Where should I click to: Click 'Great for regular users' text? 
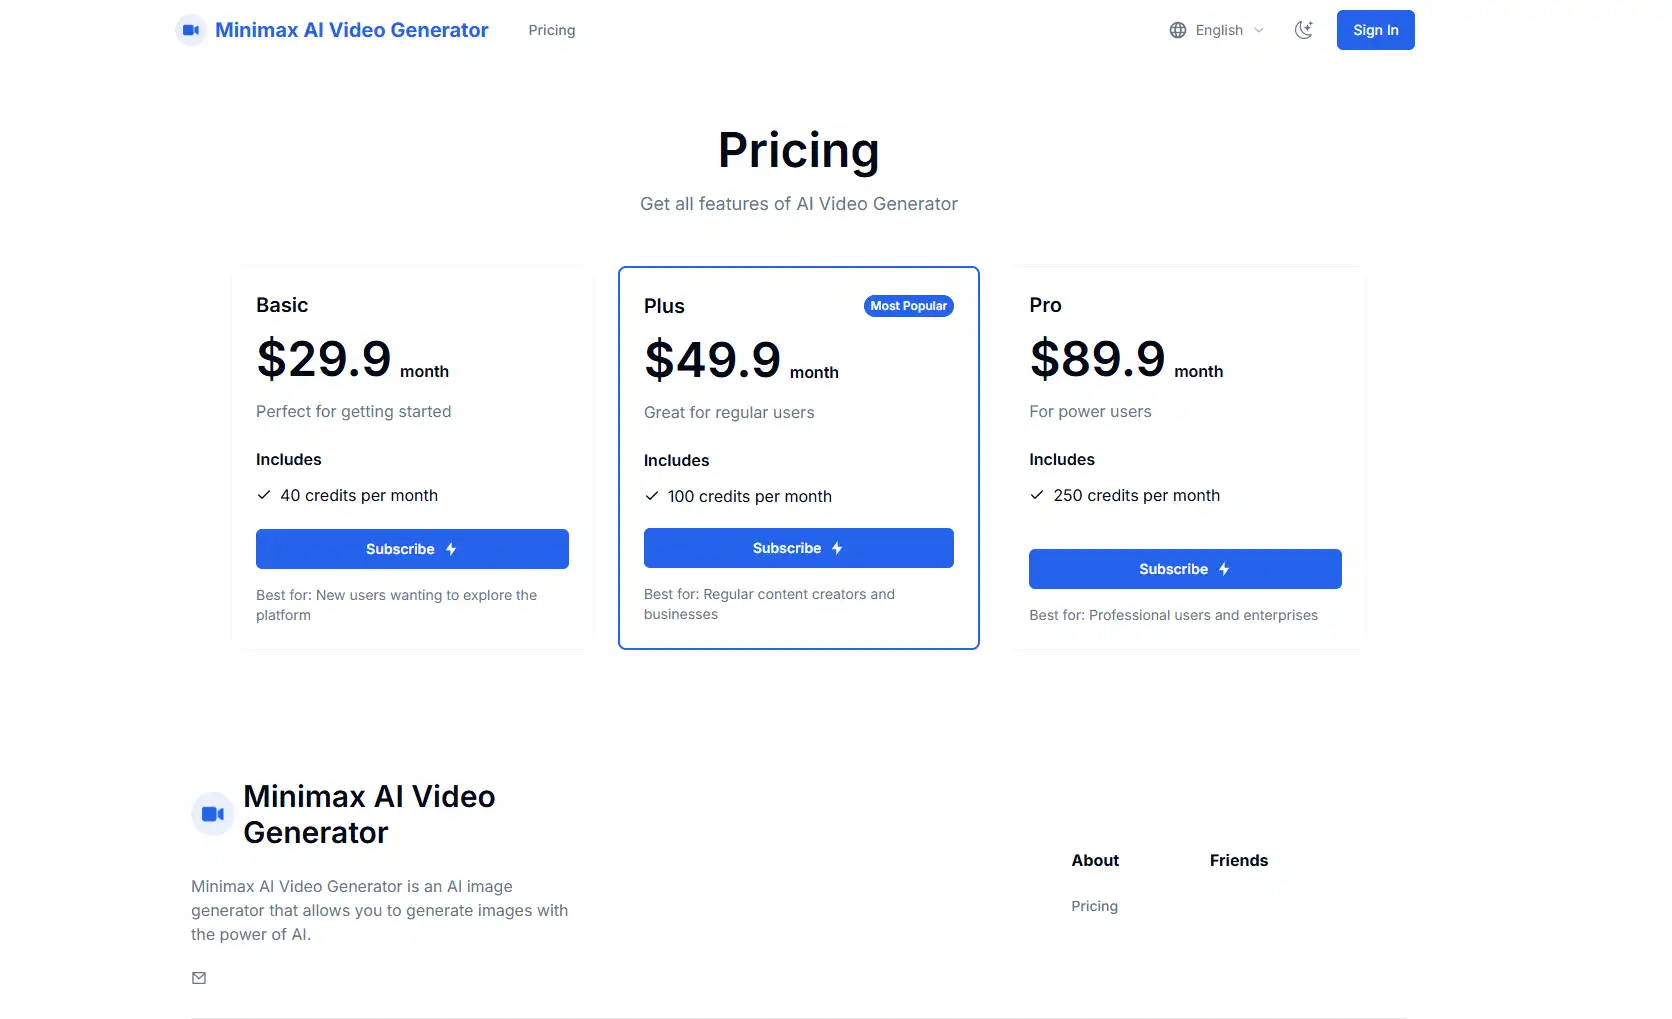coord(729,412)
